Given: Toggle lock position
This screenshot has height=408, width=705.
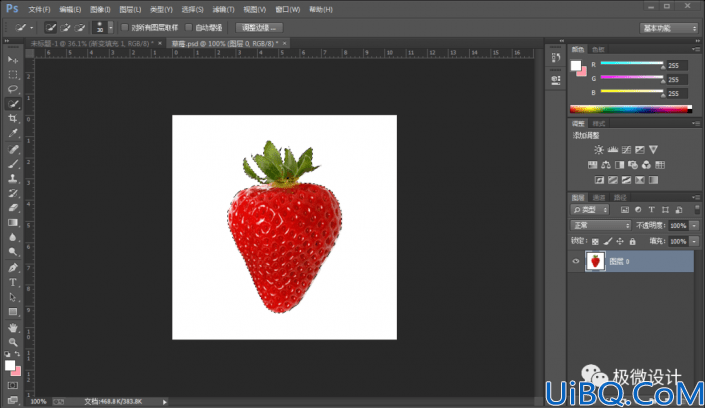Looking at the screenshot, I should pyautogui.click(x=620, y=242).
